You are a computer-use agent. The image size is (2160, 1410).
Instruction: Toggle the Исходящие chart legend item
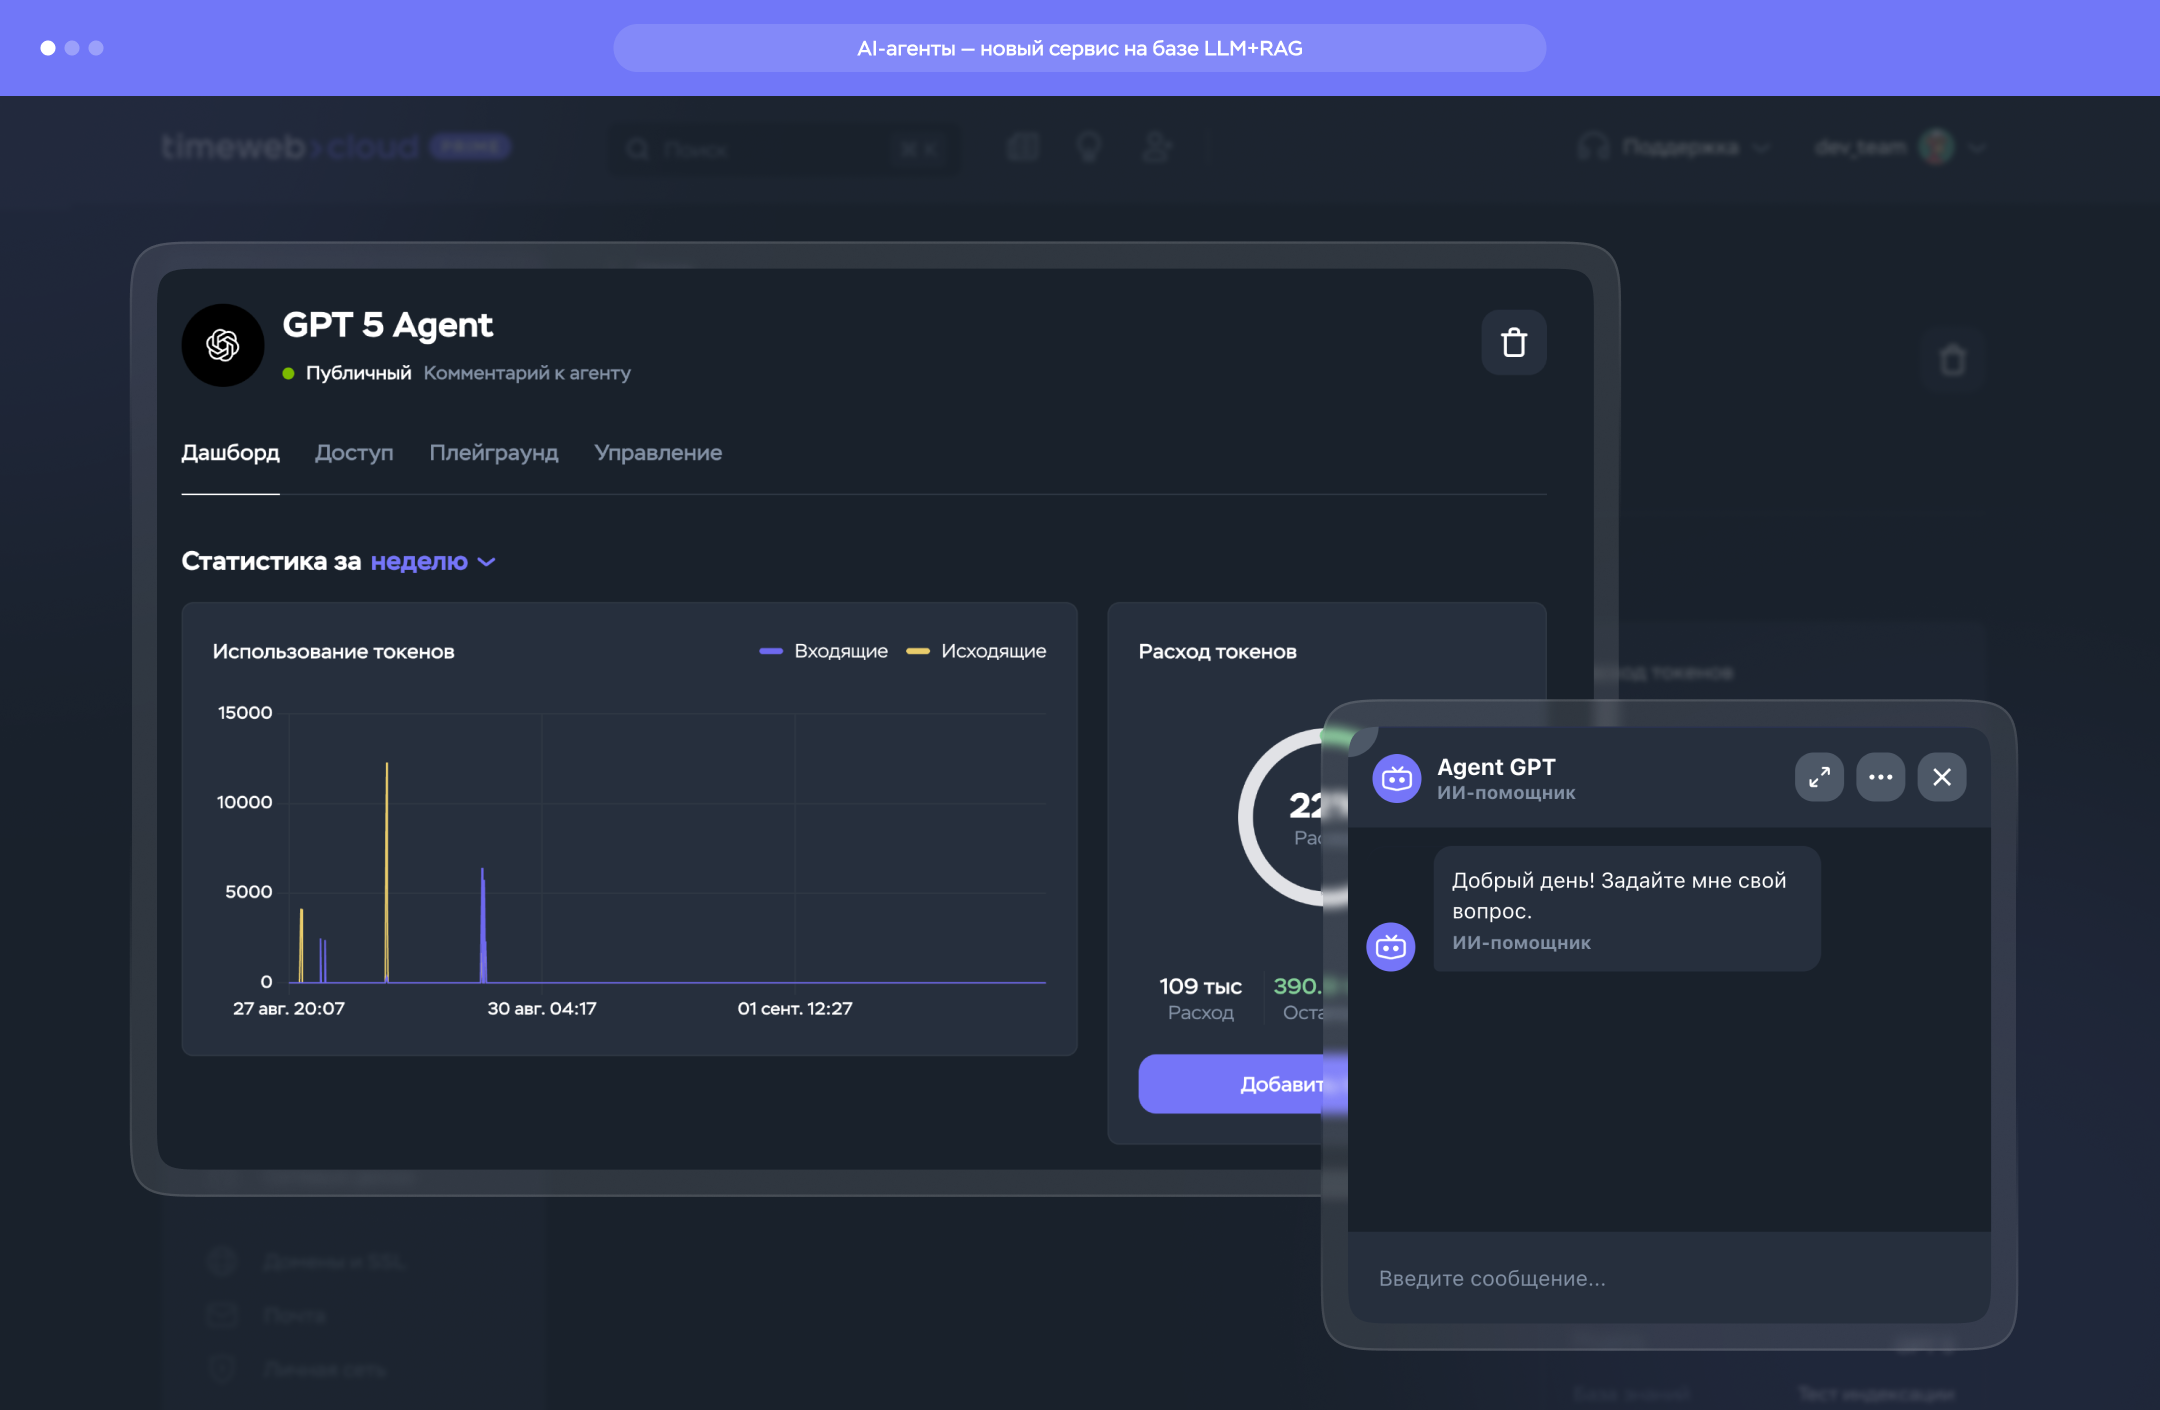click(976, 651)
